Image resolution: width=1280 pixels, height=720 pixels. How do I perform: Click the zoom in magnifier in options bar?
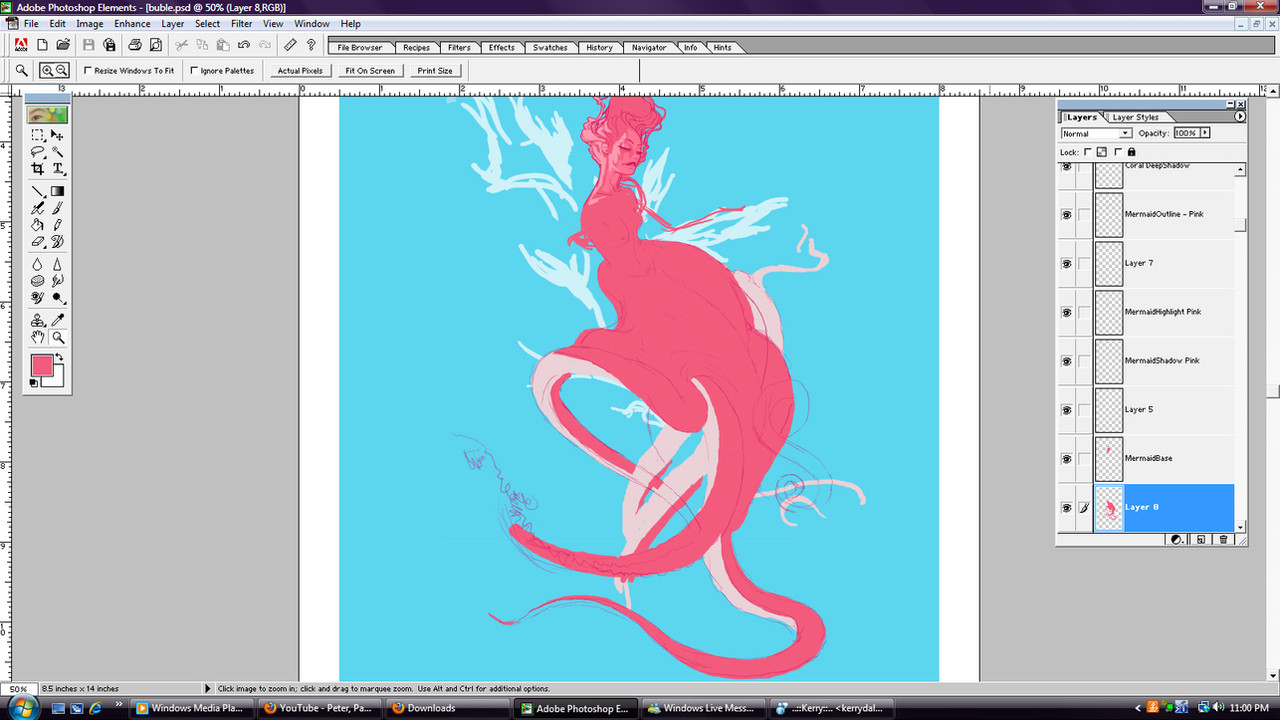click(47, 70)
